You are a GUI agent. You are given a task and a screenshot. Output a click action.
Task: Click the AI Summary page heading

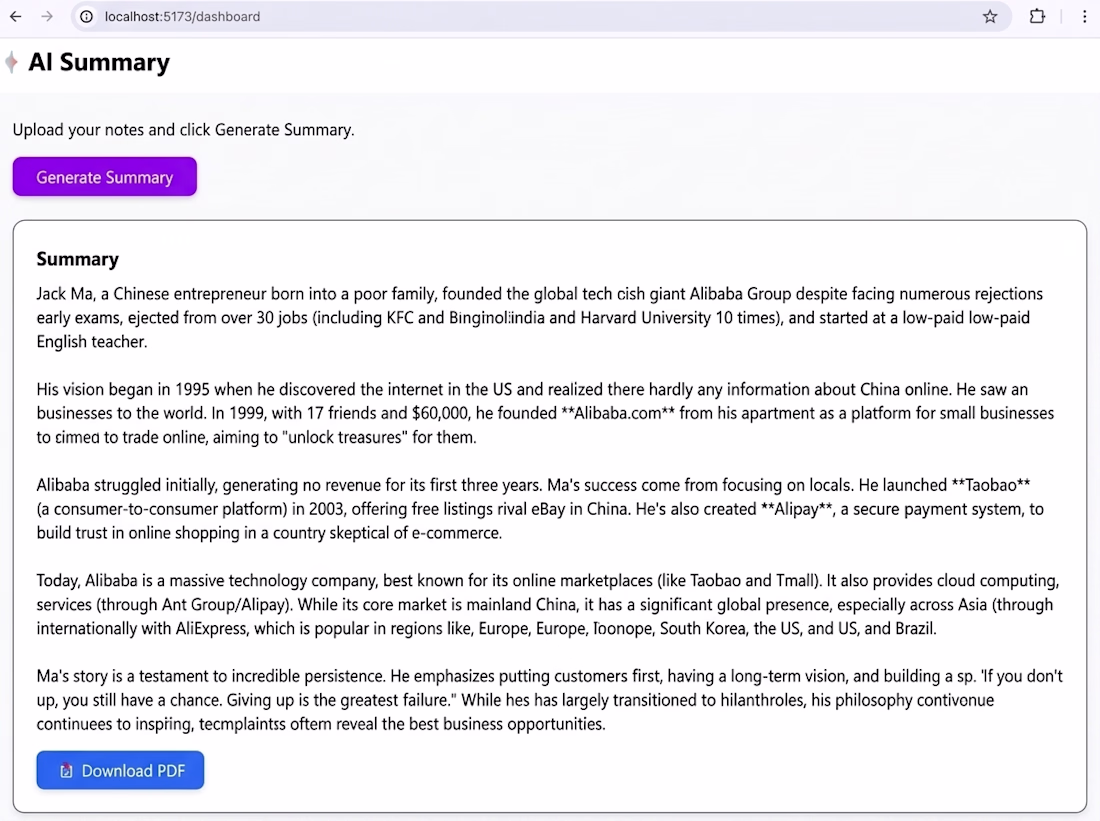[99, 62]
